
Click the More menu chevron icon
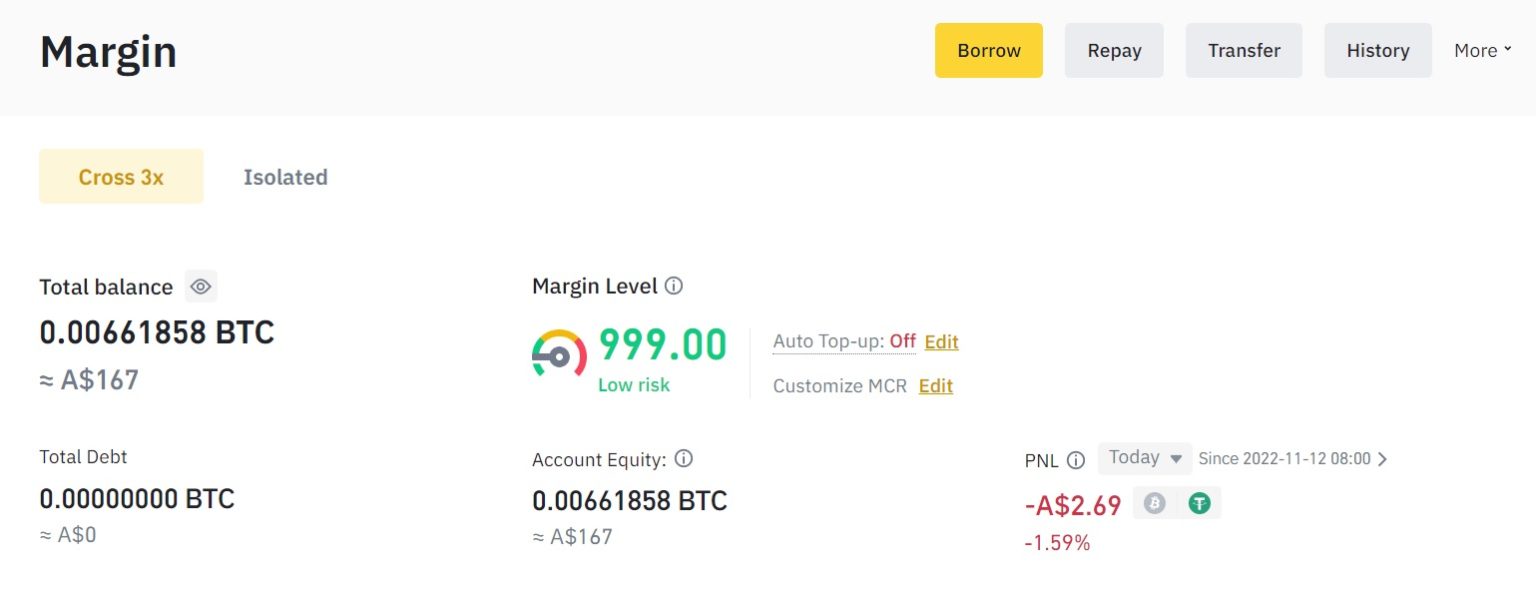point(1508,48)
